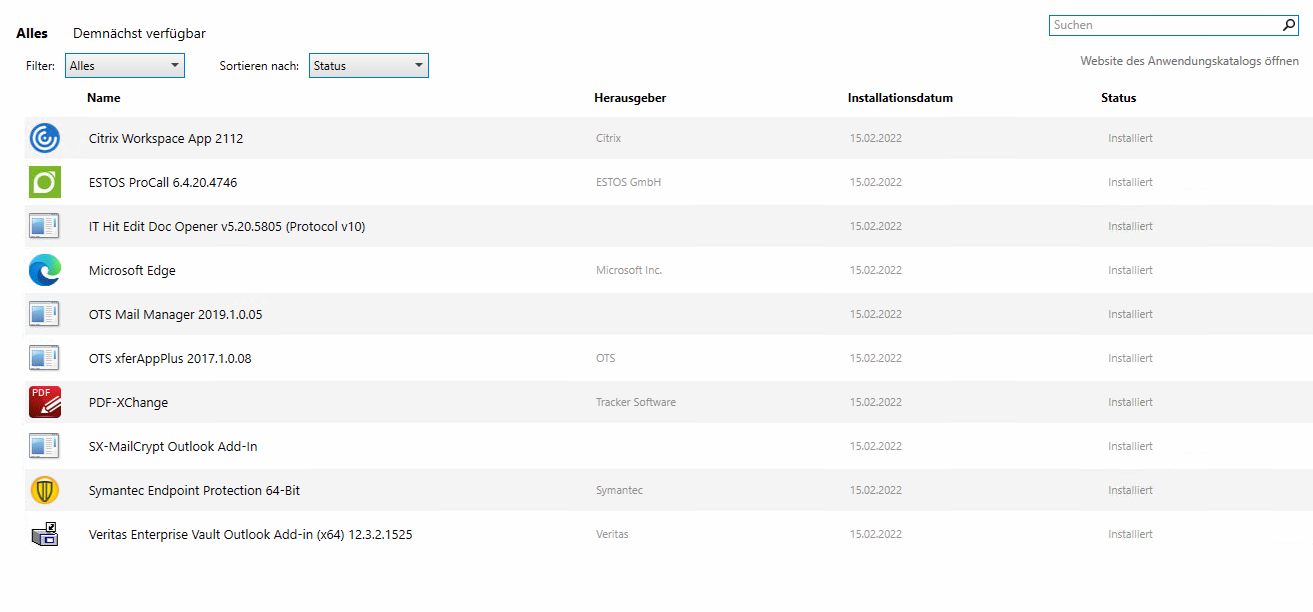Click the search magnifier icon
The width and height of the screenshot is (1313, 612).
[x=1289, y=25]
